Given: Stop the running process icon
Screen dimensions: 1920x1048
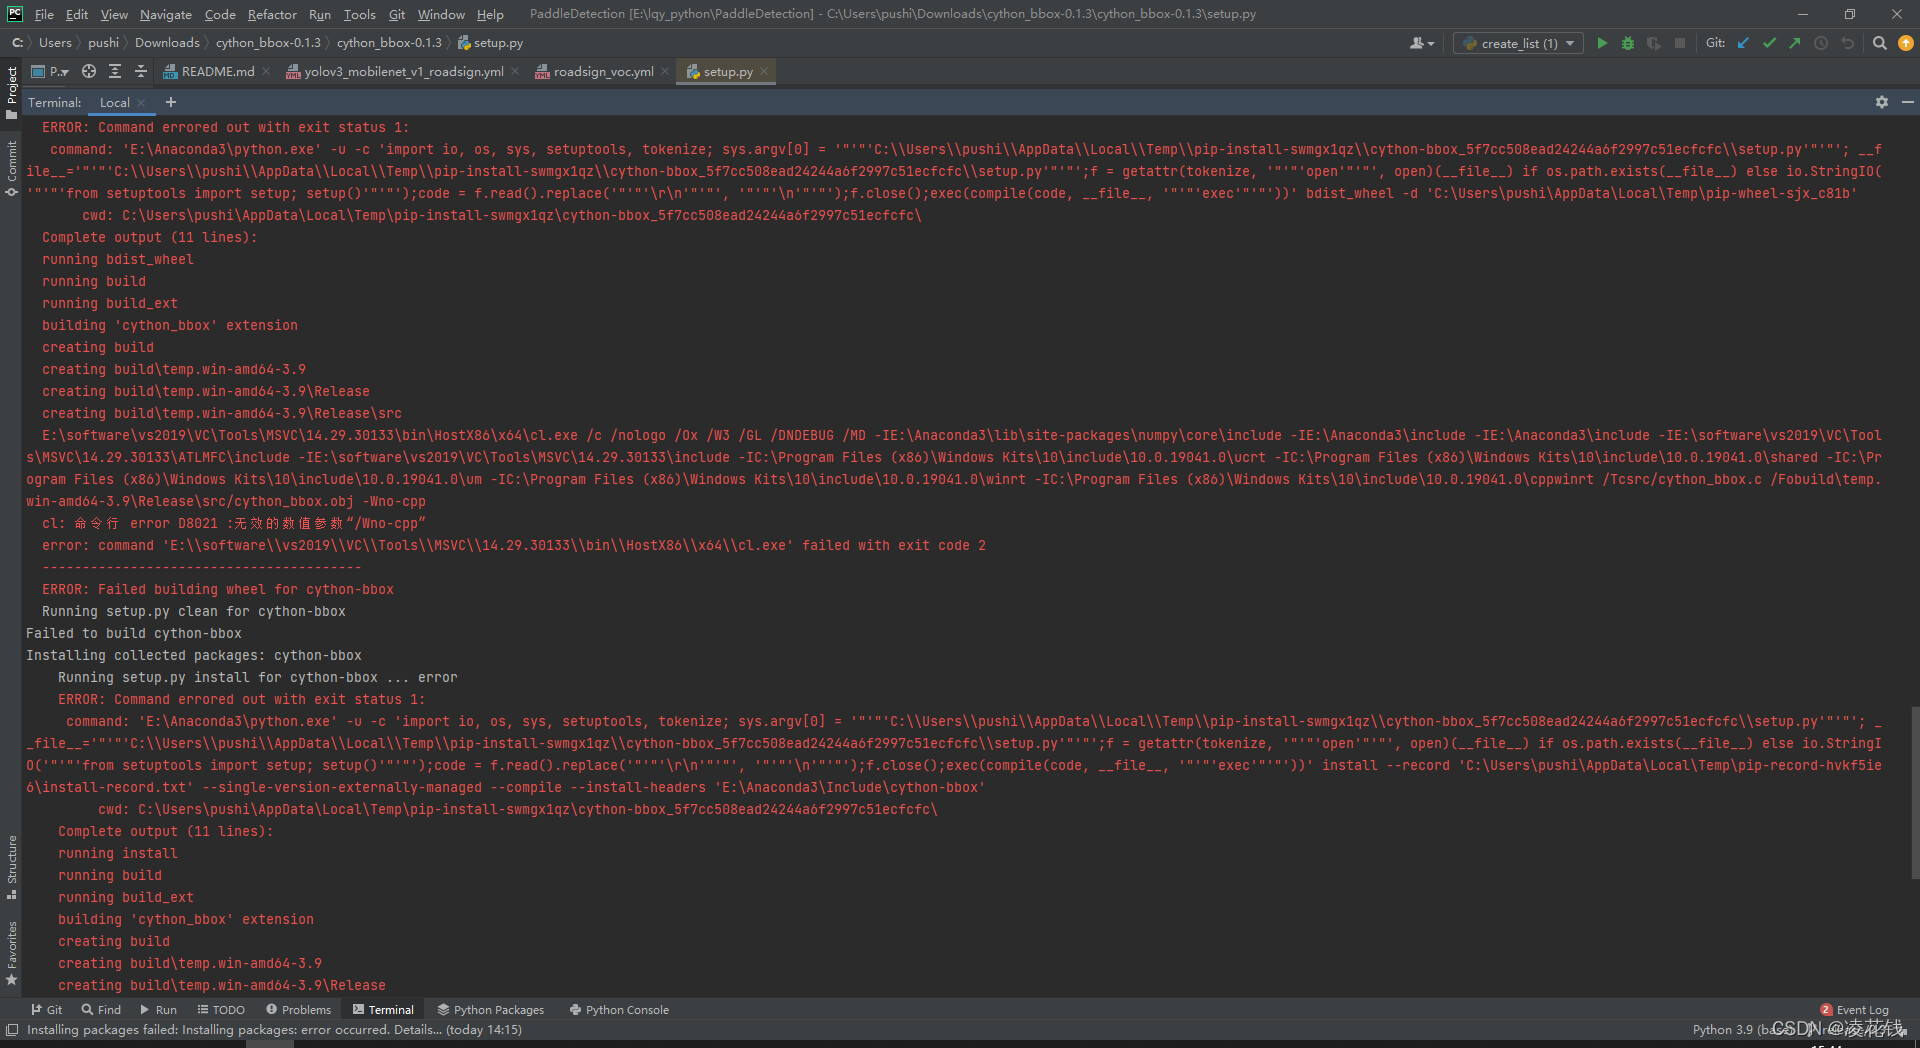Looking at the screenshot, I should pyautogui.click(x=1680, y=43).
